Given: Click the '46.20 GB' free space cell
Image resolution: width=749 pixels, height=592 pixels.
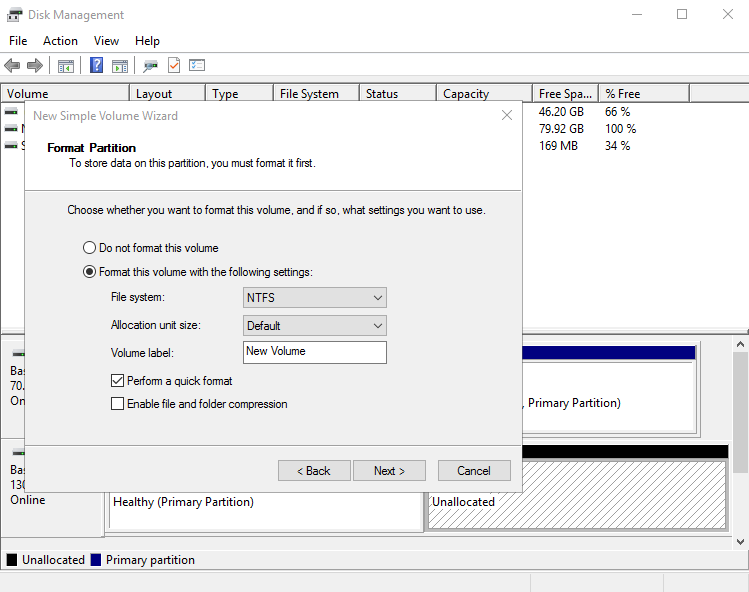Looking at the screenshot, I should tap(561, 112).
